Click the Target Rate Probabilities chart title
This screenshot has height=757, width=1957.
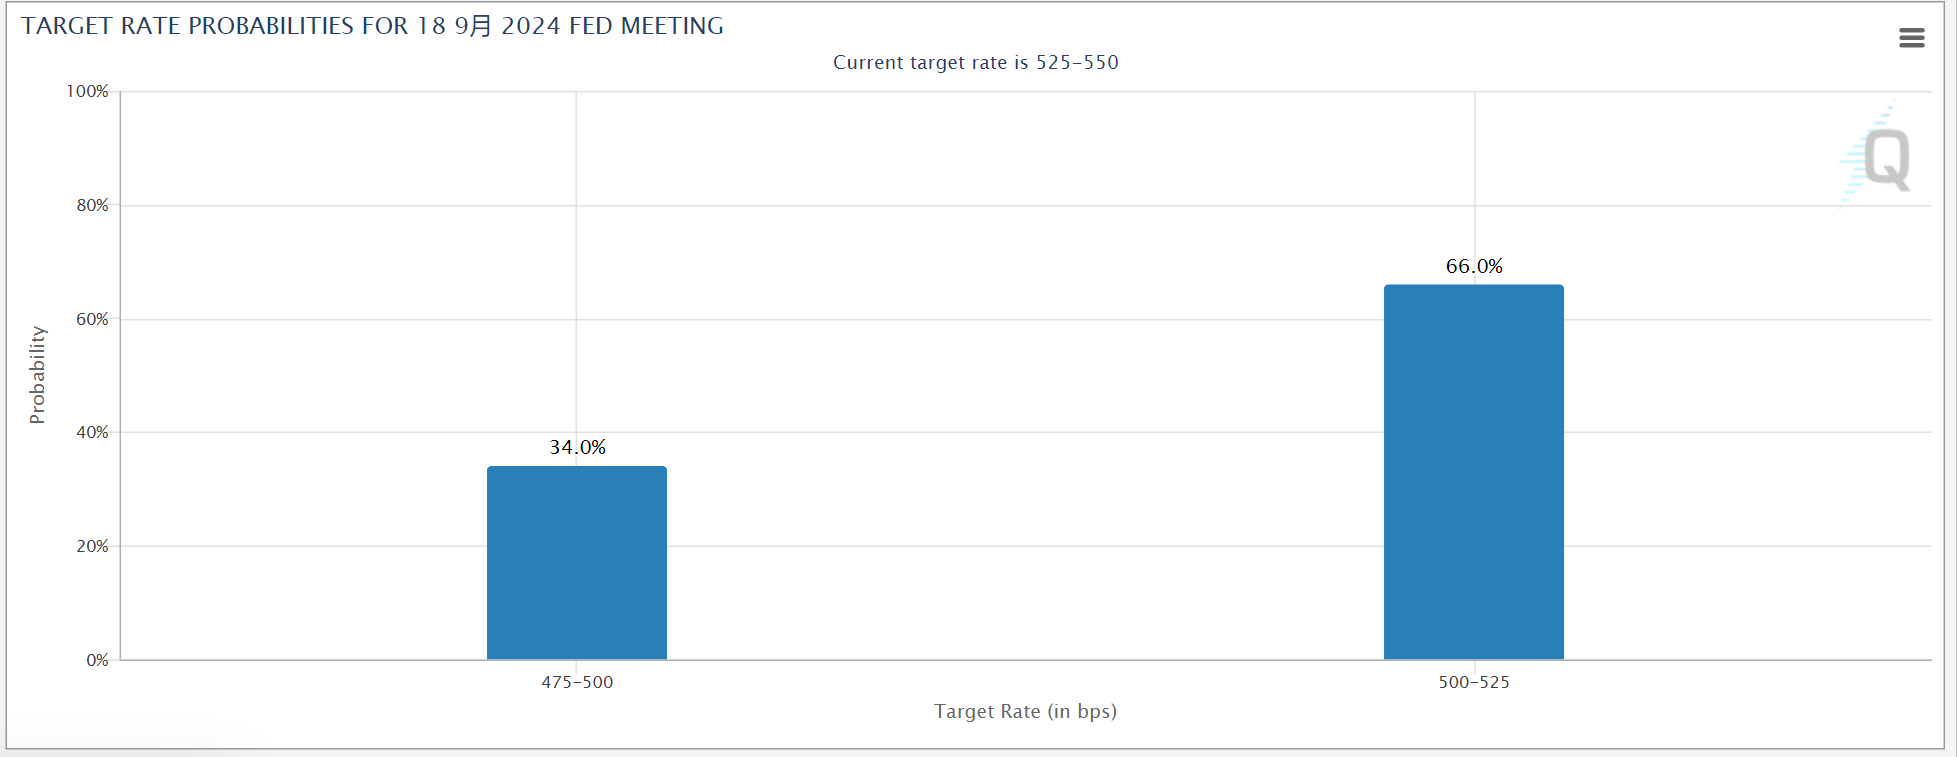372,26
